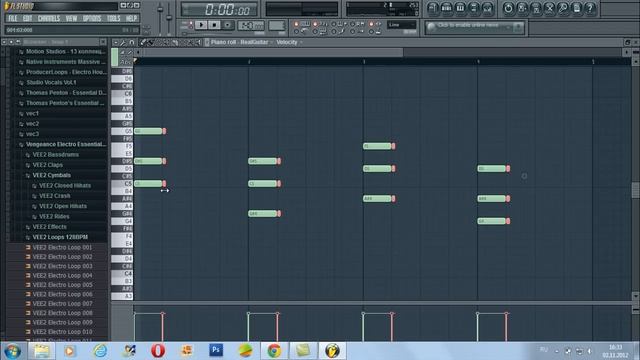Screen dimensions: 640x360
Task: Open the playlist window from toolbar
Action: coord(433,8)
